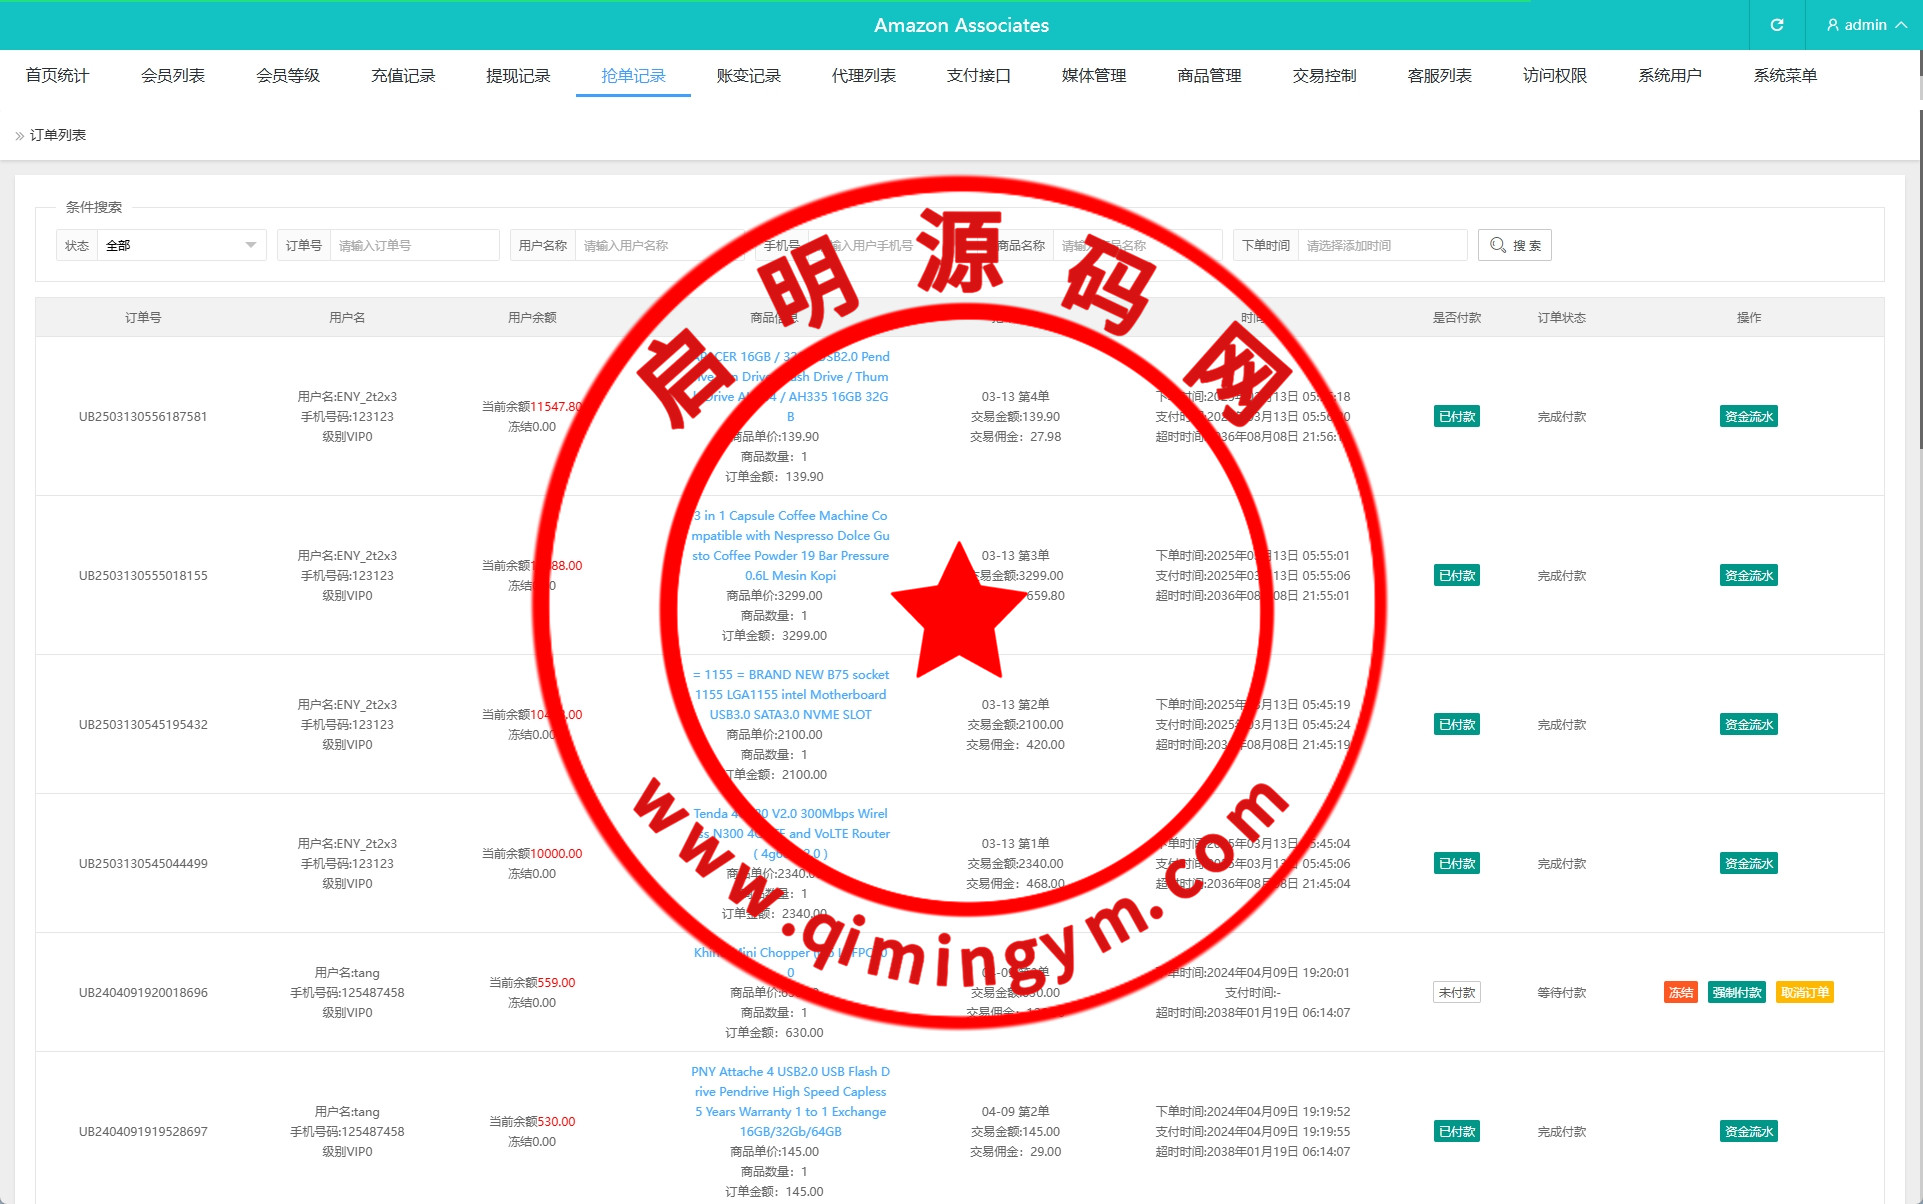The height and width of the screenshot is (1204, 1923).
Task: Switch to the 会员列表 tab
Action: click(172, 76)
